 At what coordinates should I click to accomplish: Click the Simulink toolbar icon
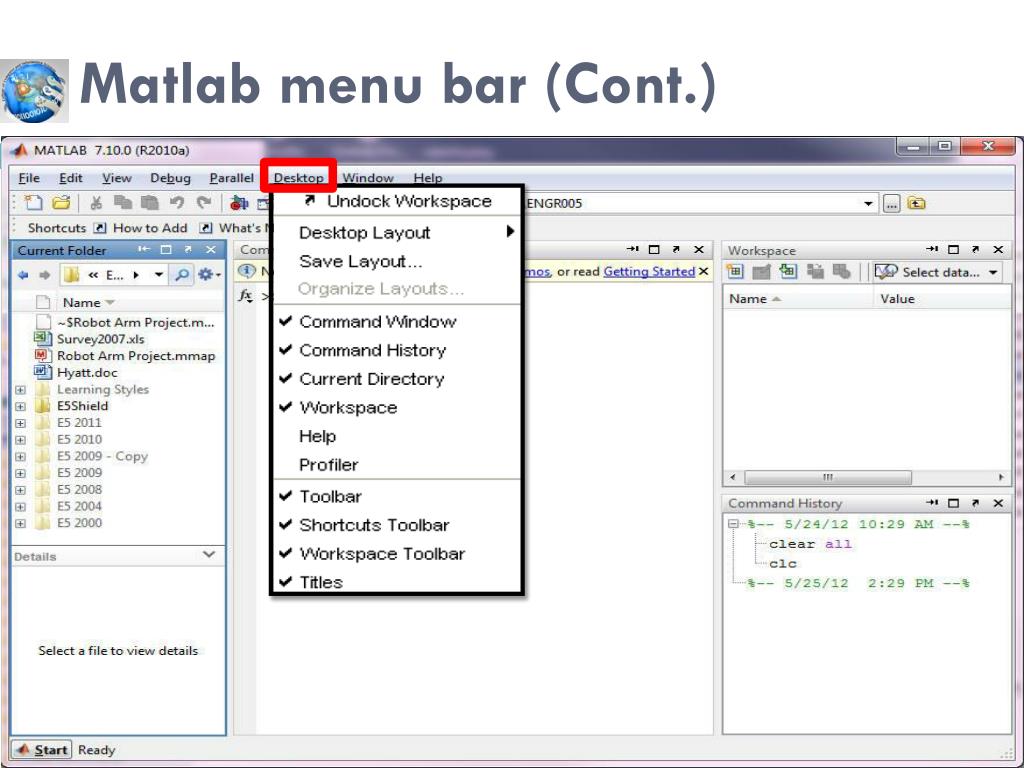pyautogui.click(x=239, y=203)
